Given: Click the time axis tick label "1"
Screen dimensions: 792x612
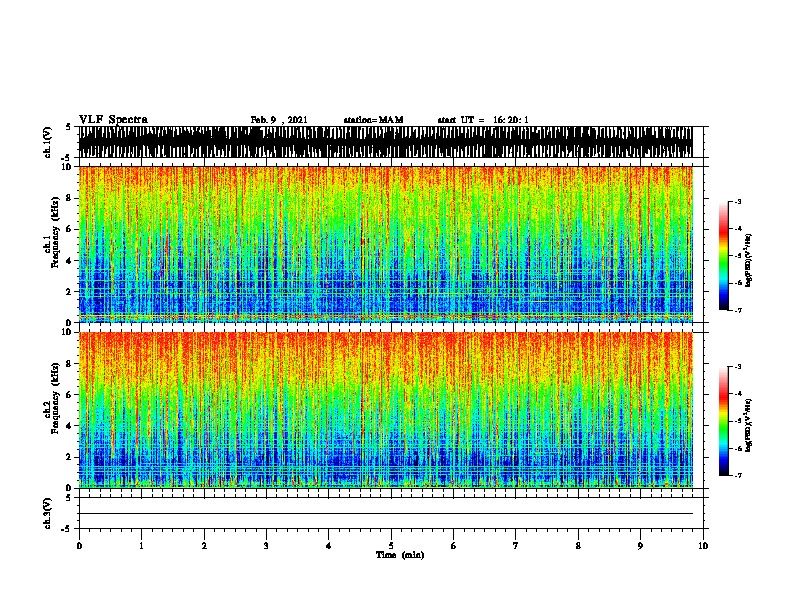Looking at the screenshot, I should [142, 546].
